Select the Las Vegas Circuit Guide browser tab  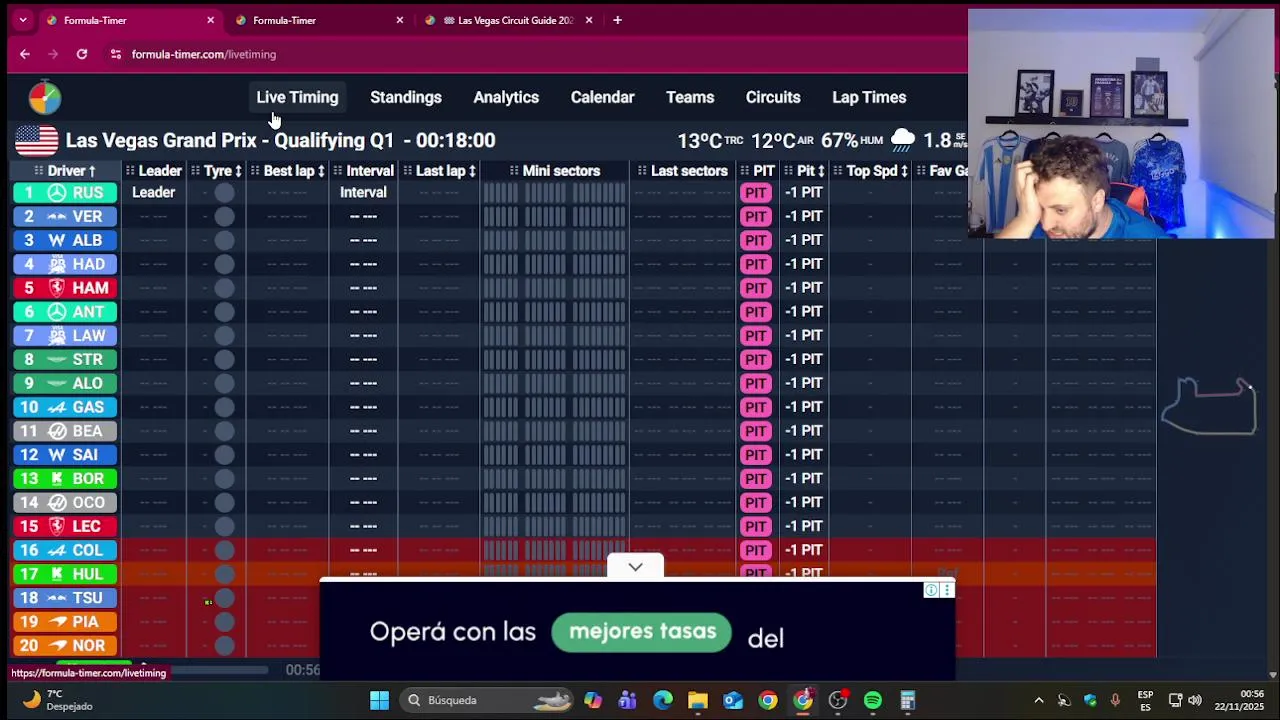(510, 20)
